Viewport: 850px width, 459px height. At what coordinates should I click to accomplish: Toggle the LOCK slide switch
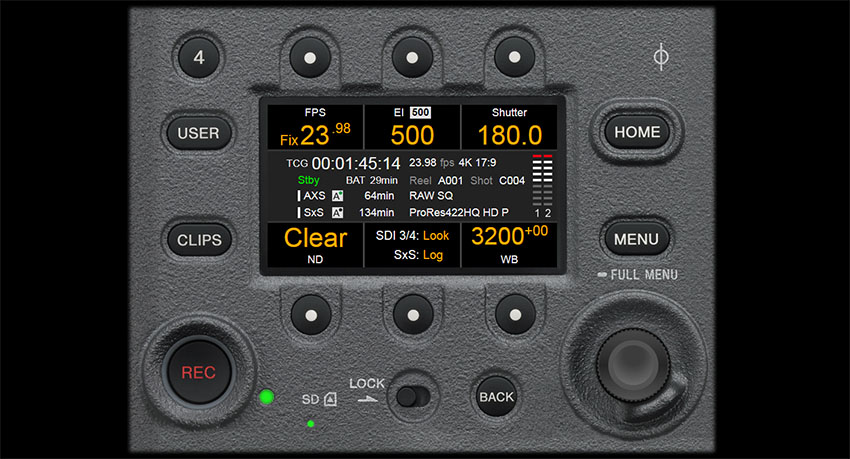tap(411, 396)
